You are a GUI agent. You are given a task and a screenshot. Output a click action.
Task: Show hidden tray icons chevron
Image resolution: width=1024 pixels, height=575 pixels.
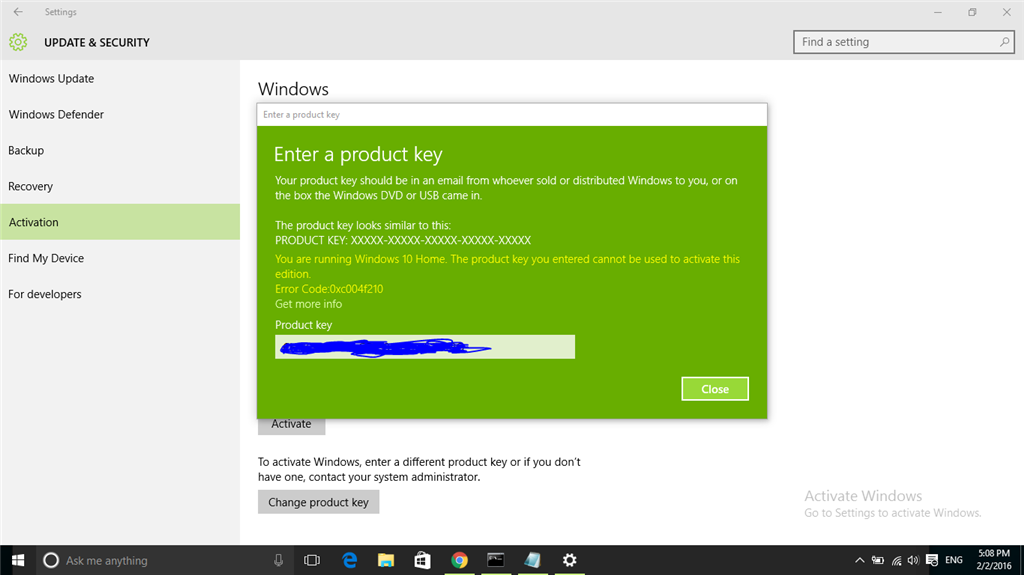tap(859, 560)
